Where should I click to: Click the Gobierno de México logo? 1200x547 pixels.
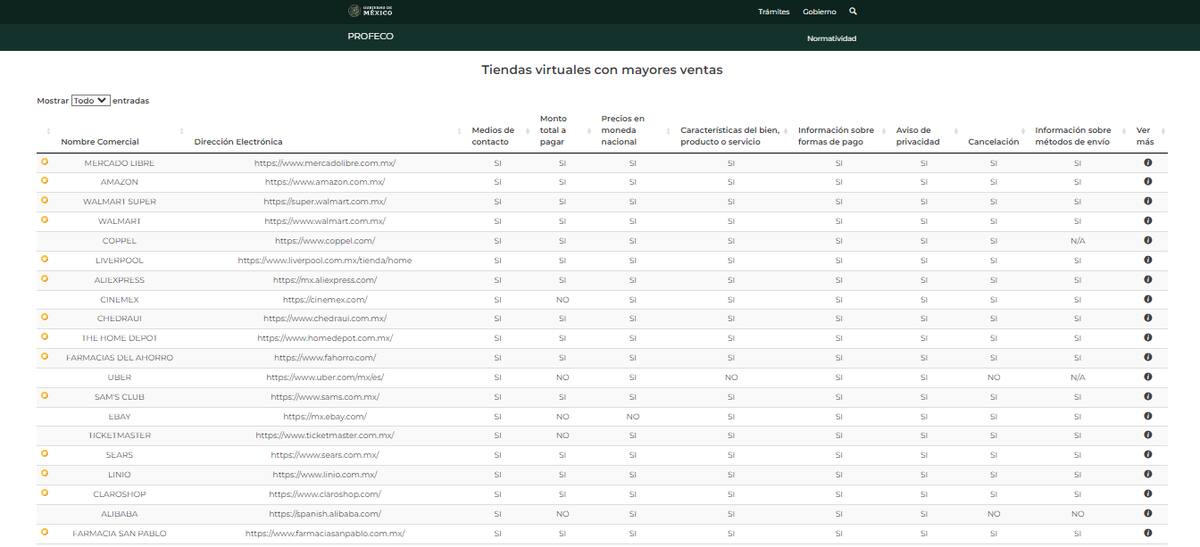point(370,11)
